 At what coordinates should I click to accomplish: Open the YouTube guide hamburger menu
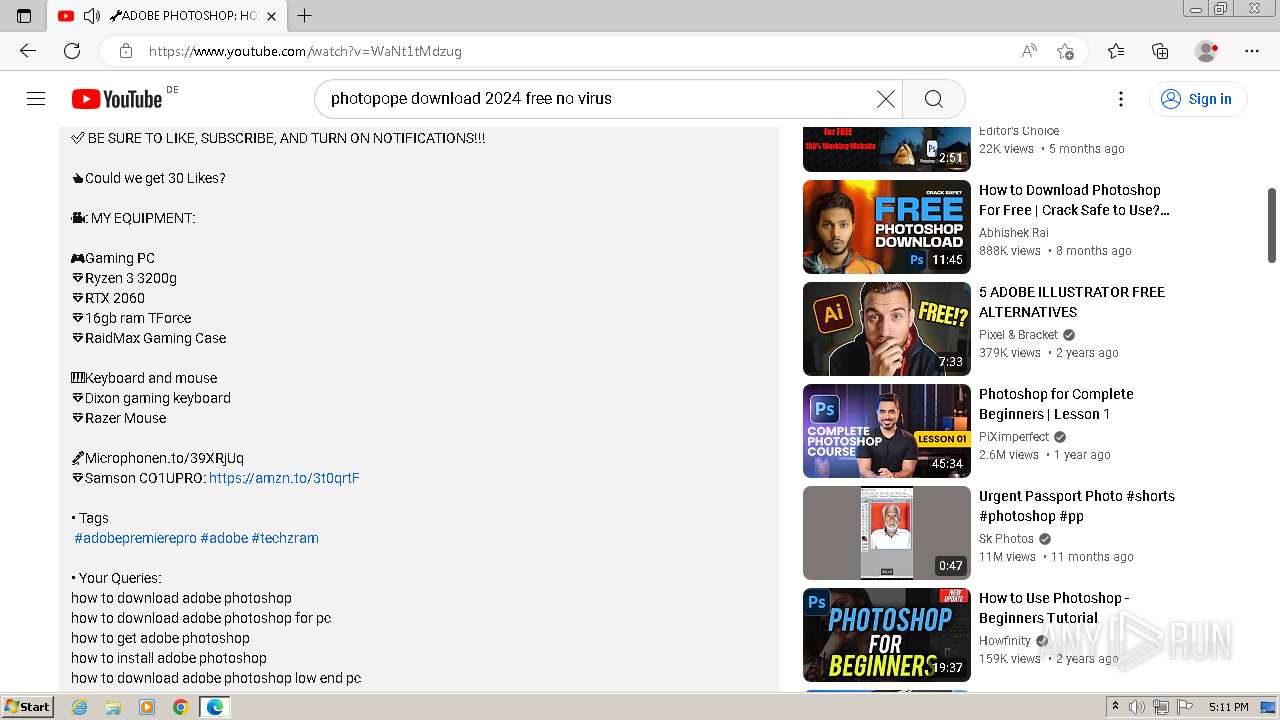(36, 98)
